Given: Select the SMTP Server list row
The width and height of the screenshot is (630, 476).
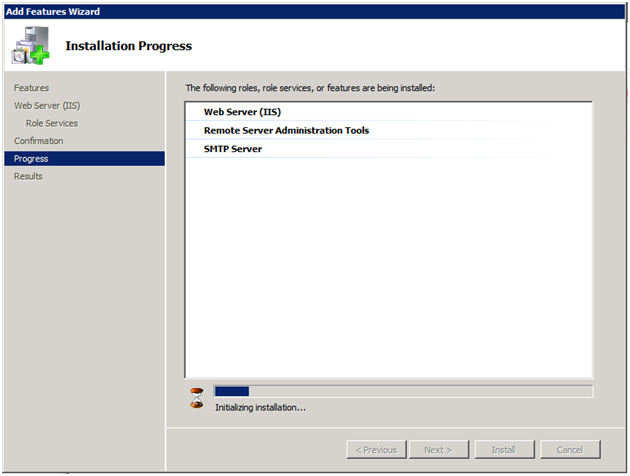Looking at the screenshot, I should pos(389,149).
